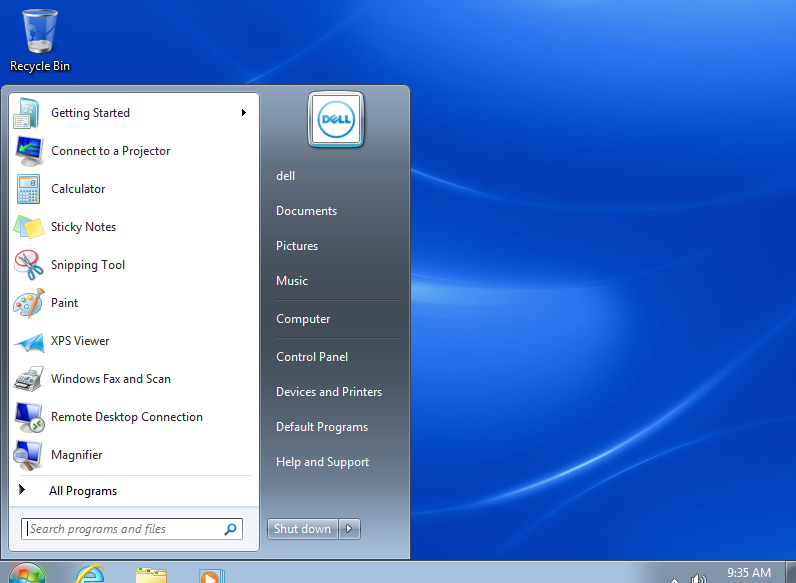Click the XPS Viewer label

pos(80,341)
